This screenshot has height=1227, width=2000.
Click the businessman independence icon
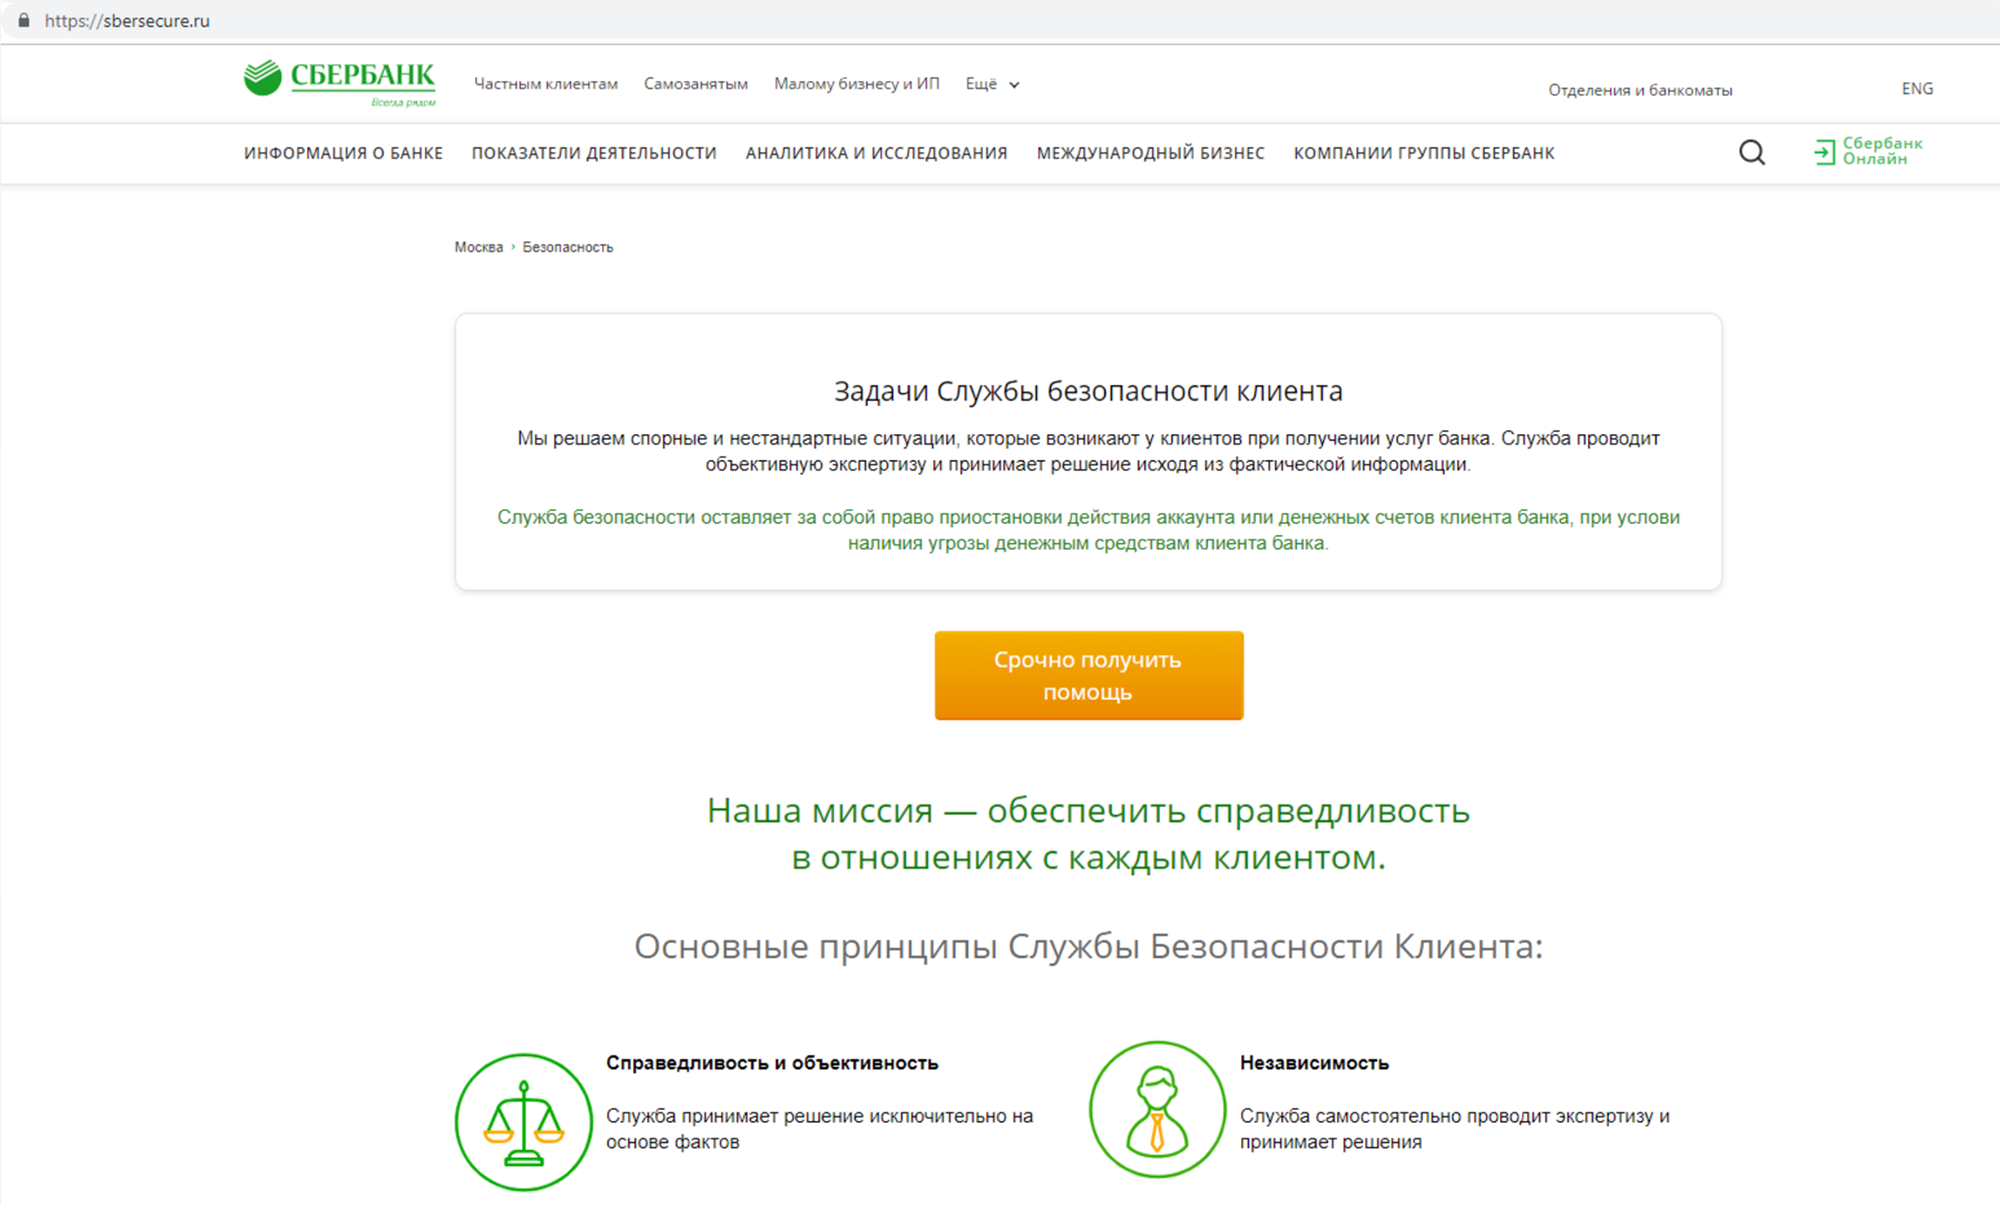coord(1157,1110)
